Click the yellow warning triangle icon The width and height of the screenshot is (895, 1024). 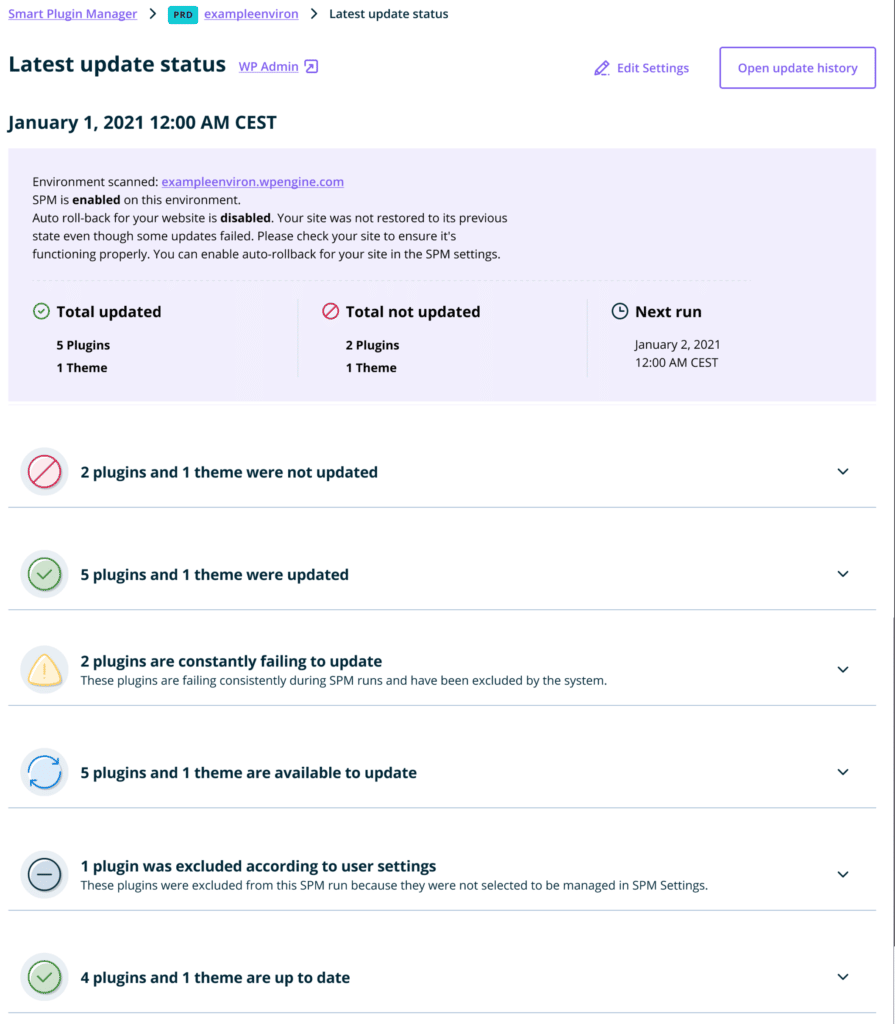[44, 669]
